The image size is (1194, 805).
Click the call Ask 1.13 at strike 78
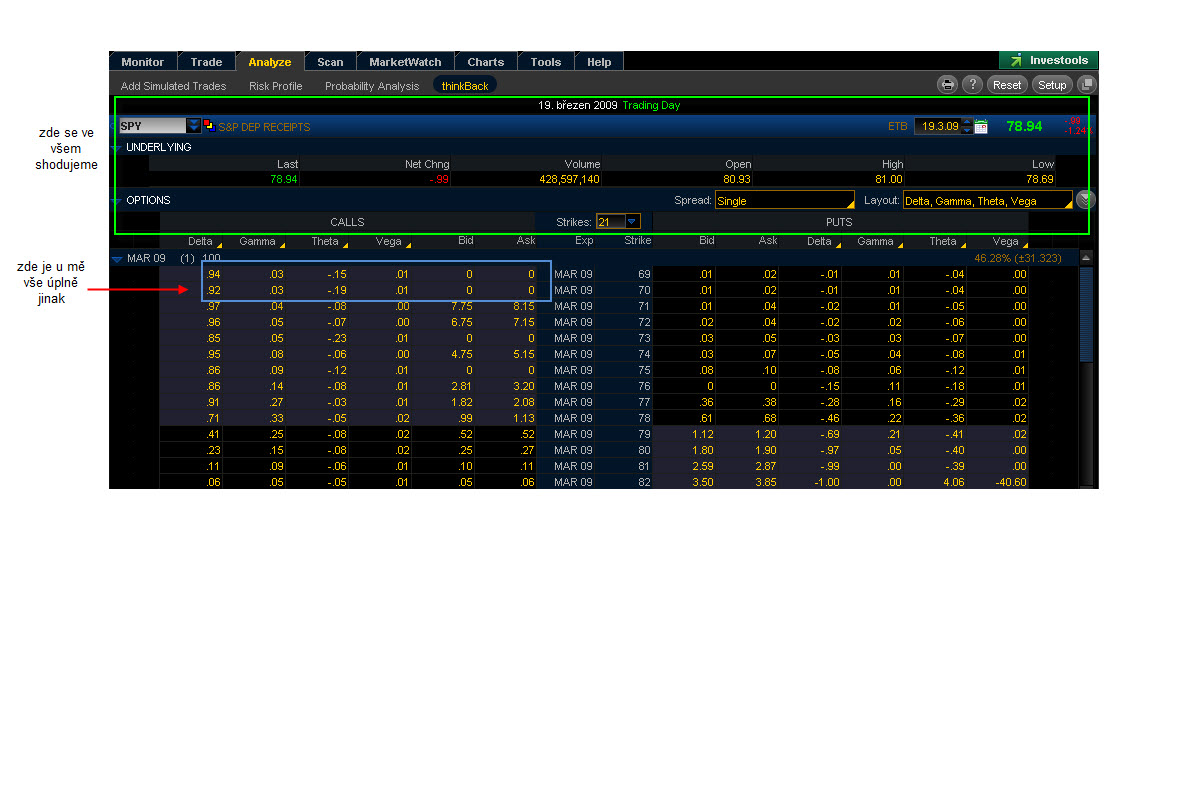(524, 418)
